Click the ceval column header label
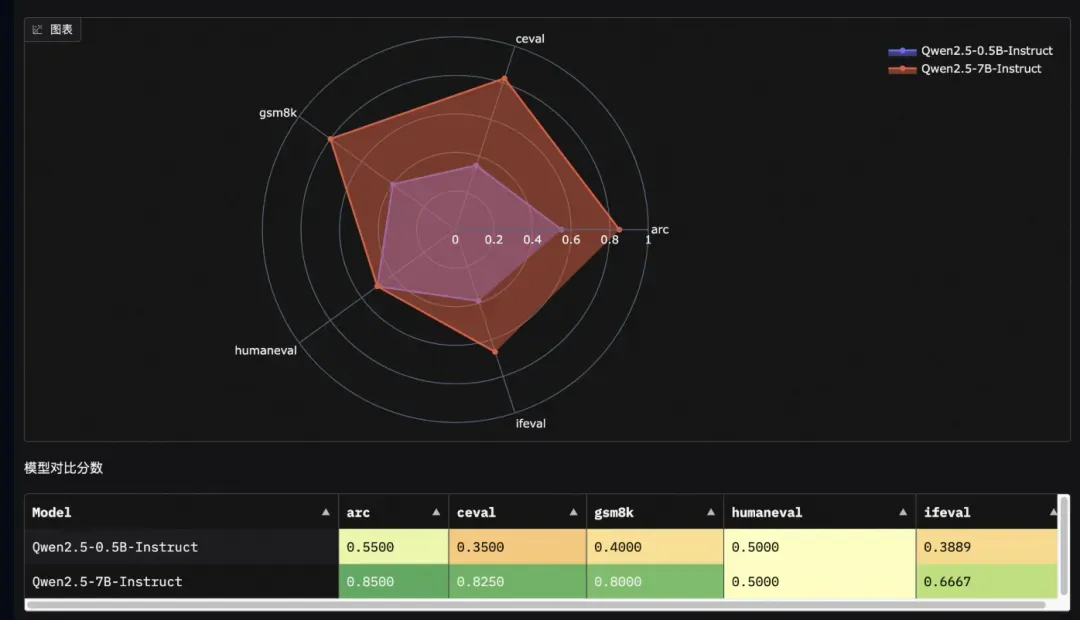 coord(476,513)
